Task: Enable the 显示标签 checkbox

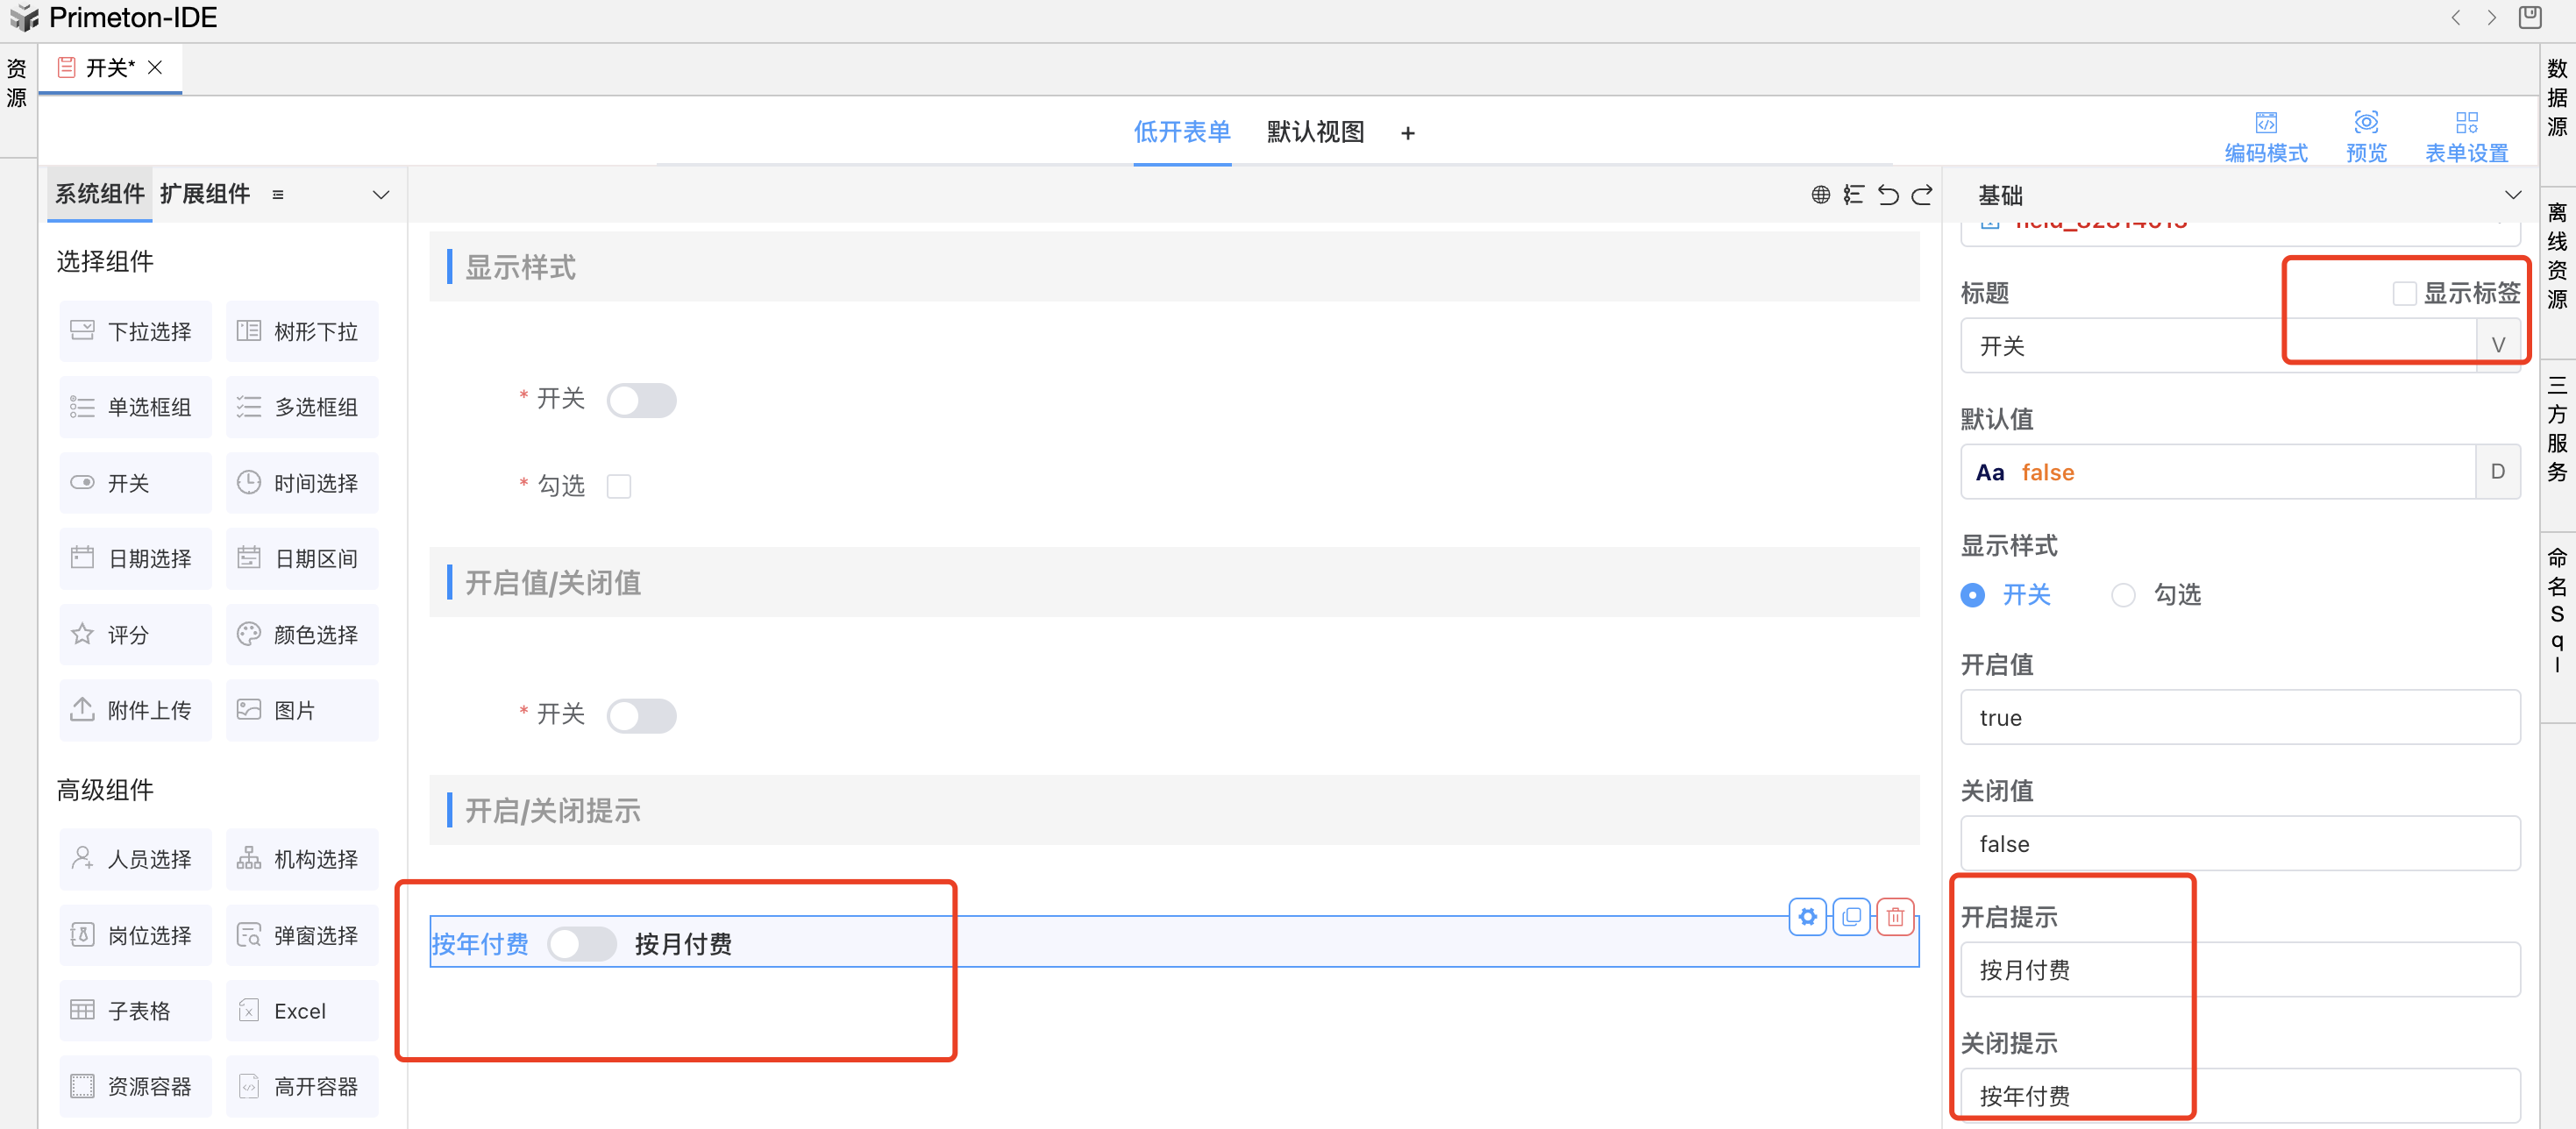Action: click(x=2403, y=293)
